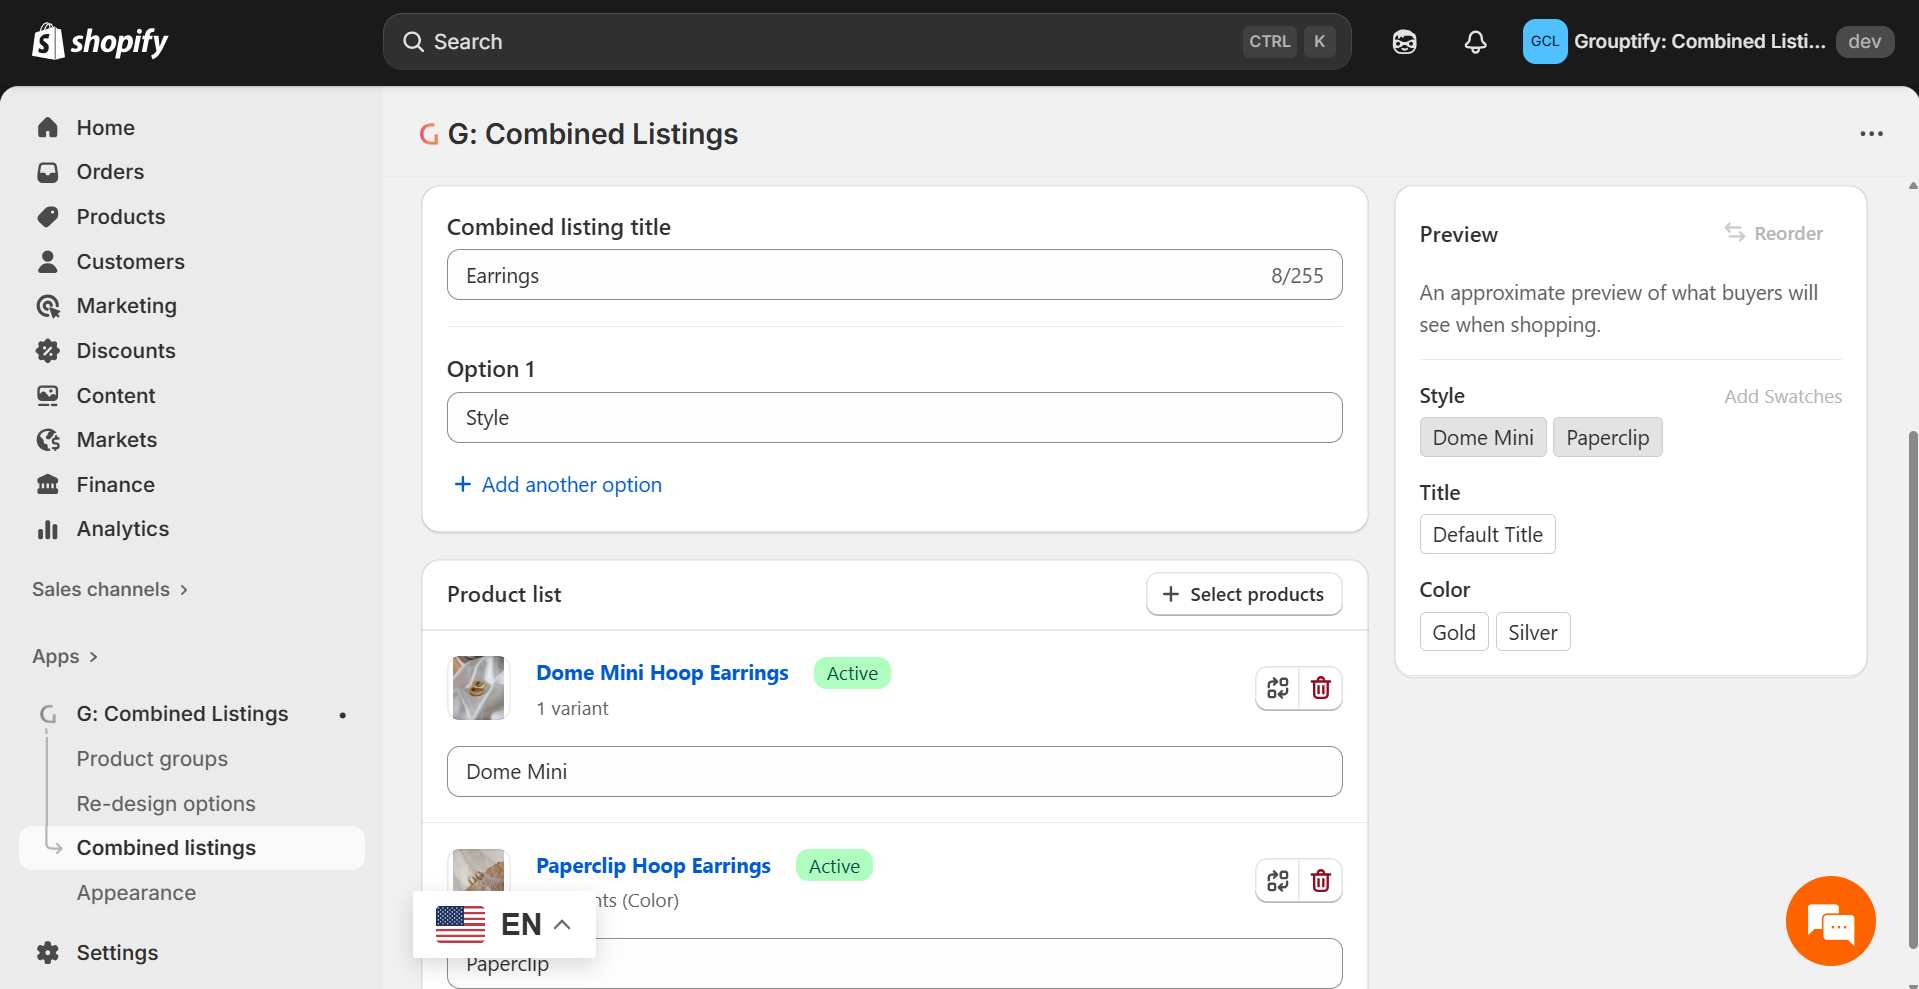Viewport: 1919px width, 989px height.
Task: Open the orange chat support widget
Action: coord(1830,921)
